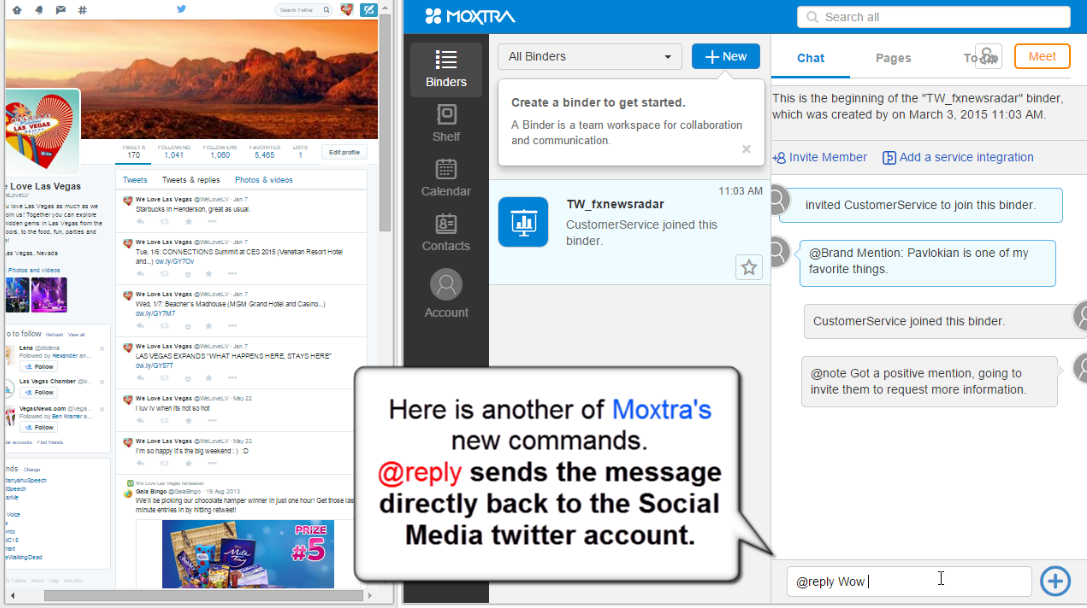Open Contacts in Moxtra sidebar
Screen dimensions: 1087x608
point(446,233)
